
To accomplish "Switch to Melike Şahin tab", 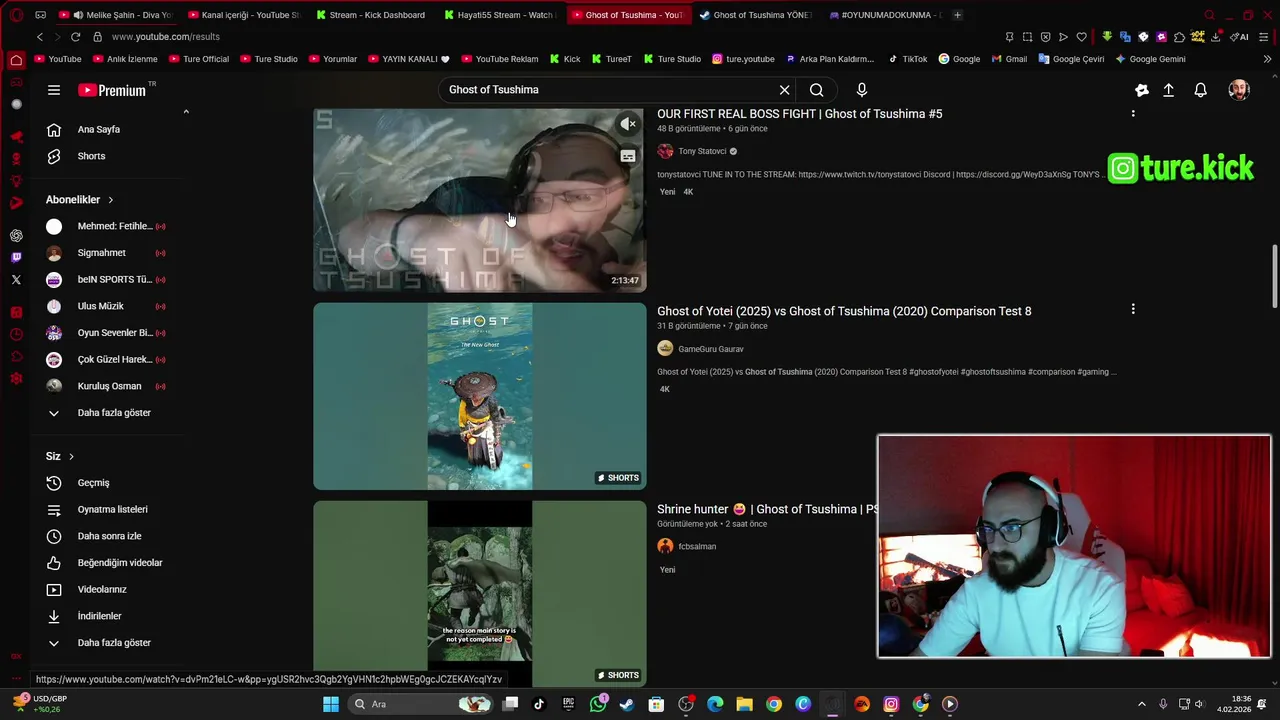I will tap(115, 15).
